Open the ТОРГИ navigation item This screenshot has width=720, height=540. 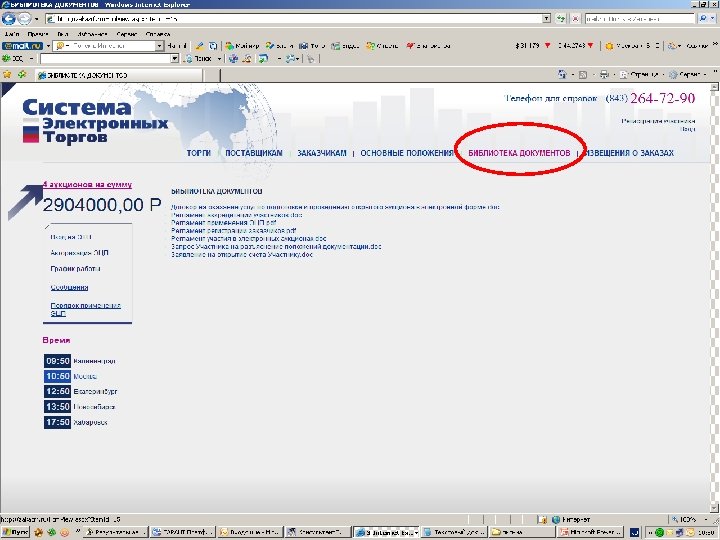[198, 153]
